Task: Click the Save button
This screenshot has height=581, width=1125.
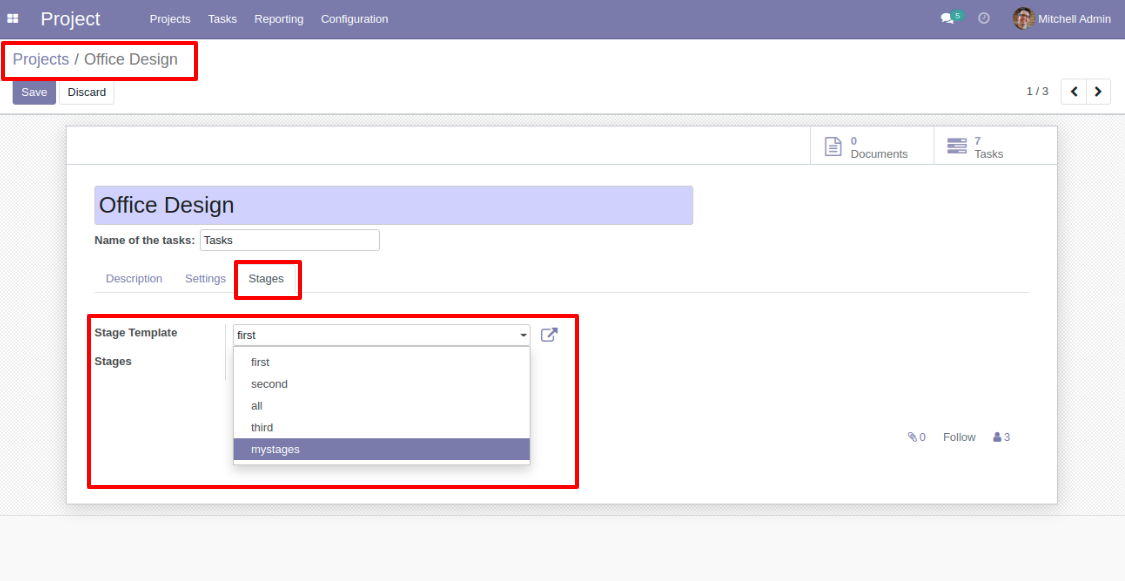Action: click(34, 92)
